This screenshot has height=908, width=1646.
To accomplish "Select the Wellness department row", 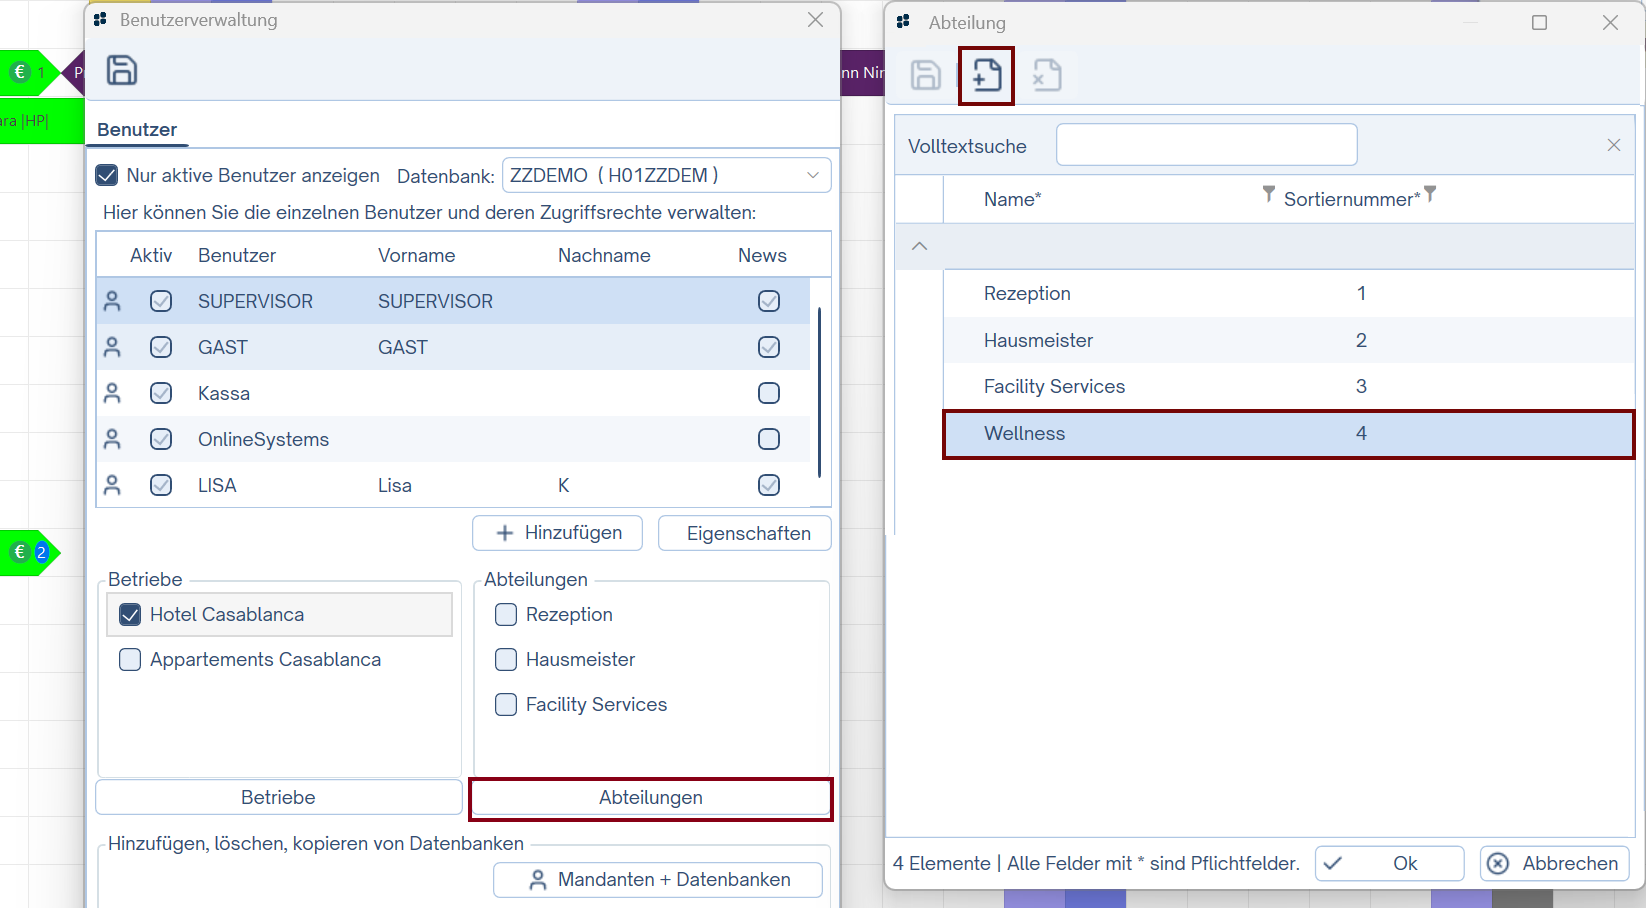I will click(x=1288, y=434).
